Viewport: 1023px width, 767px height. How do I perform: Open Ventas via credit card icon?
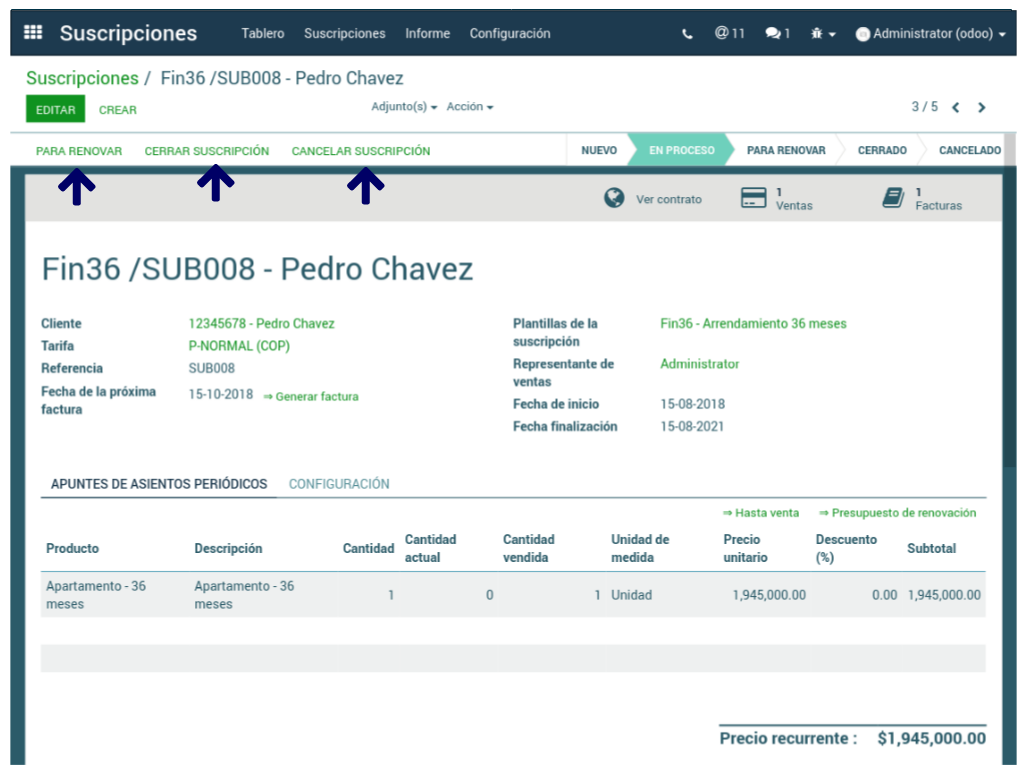pos(754,198)
